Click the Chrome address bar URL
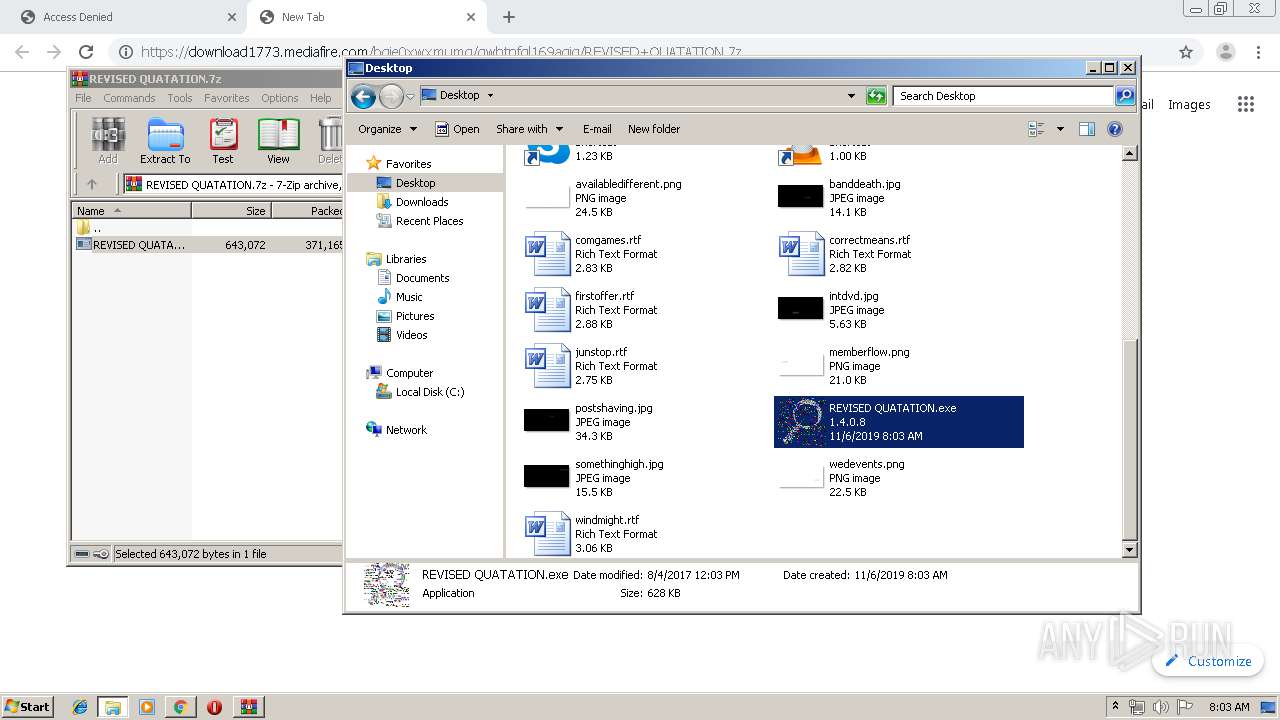Viewport: 1280px width, 720px height. (440, 52)
